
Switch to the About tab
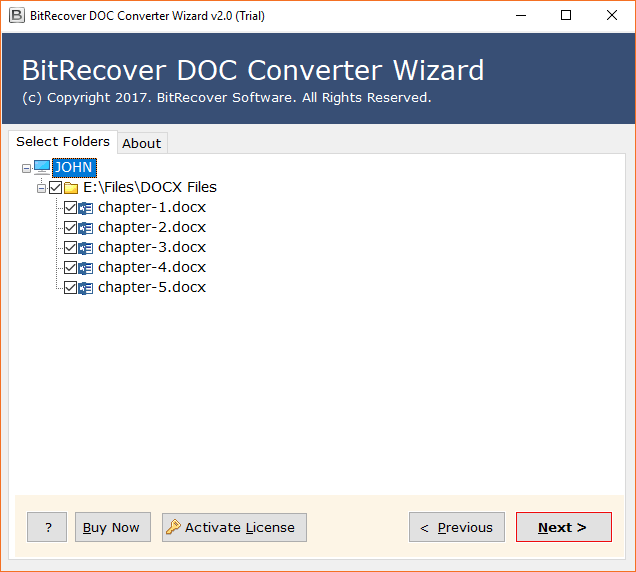pos(142,143)
